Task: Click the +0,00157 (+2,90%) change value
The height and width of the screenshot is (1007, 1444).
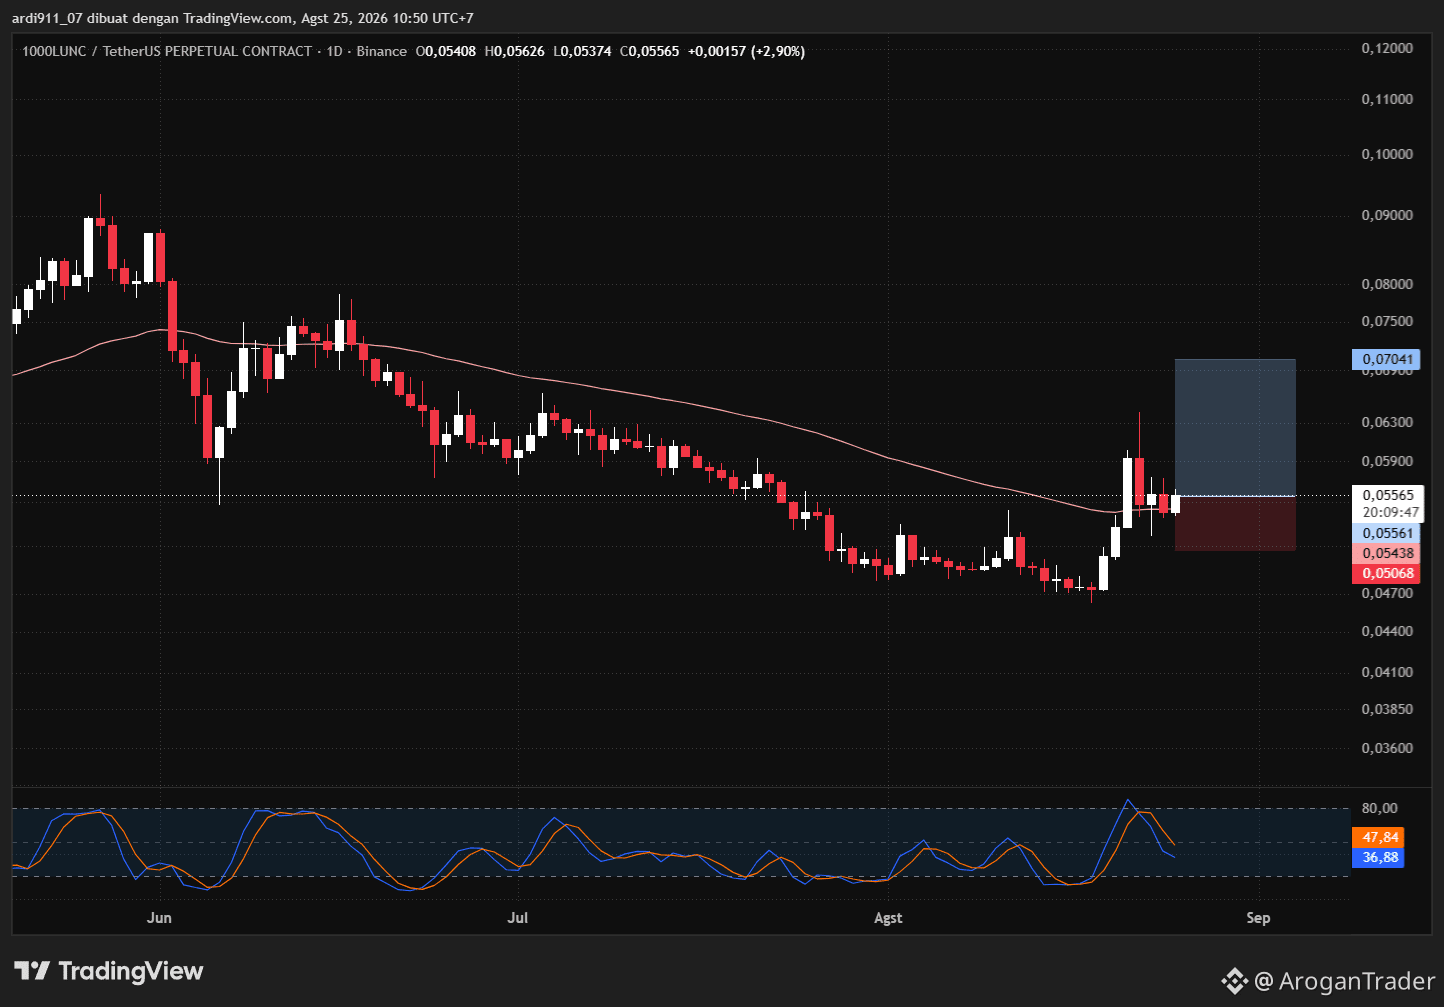Action: click(x=747, y=51)
